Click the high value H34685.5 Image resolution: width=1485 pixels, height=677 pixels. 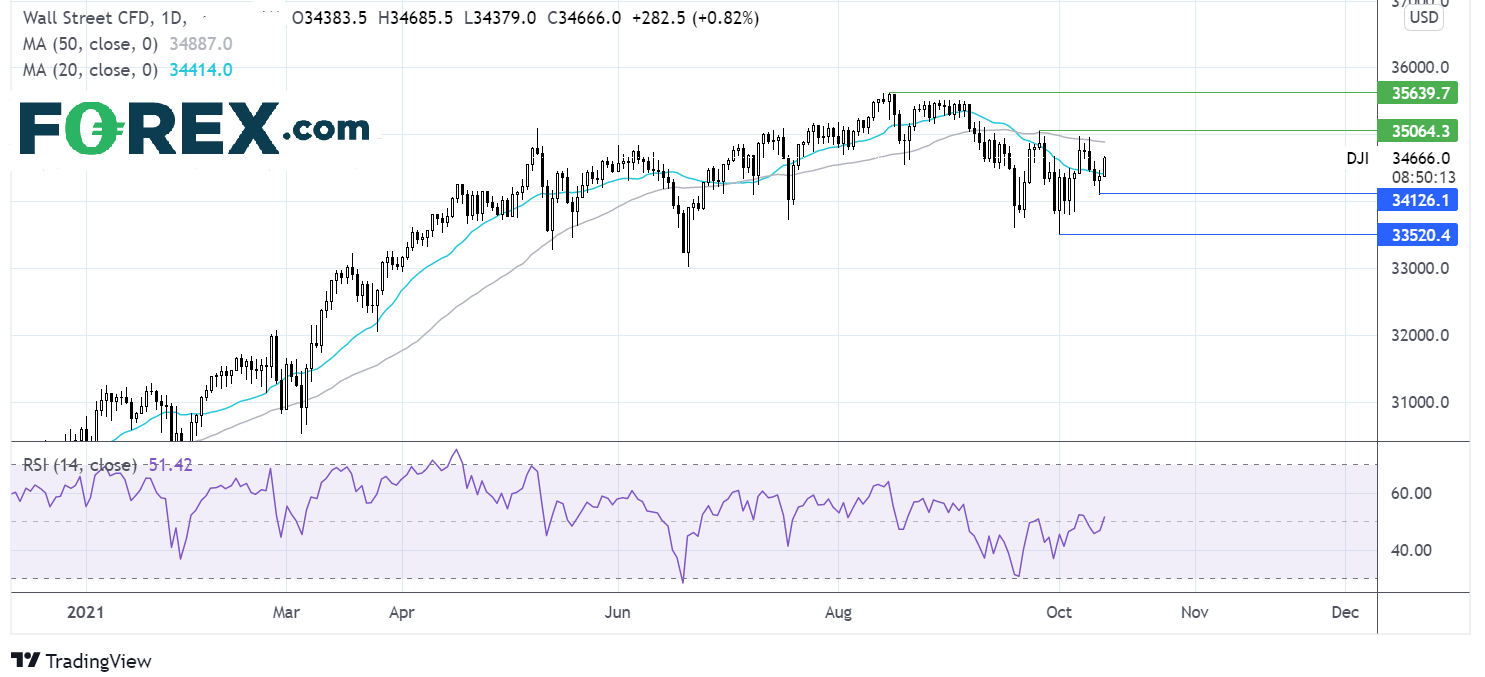coord(417,19)
